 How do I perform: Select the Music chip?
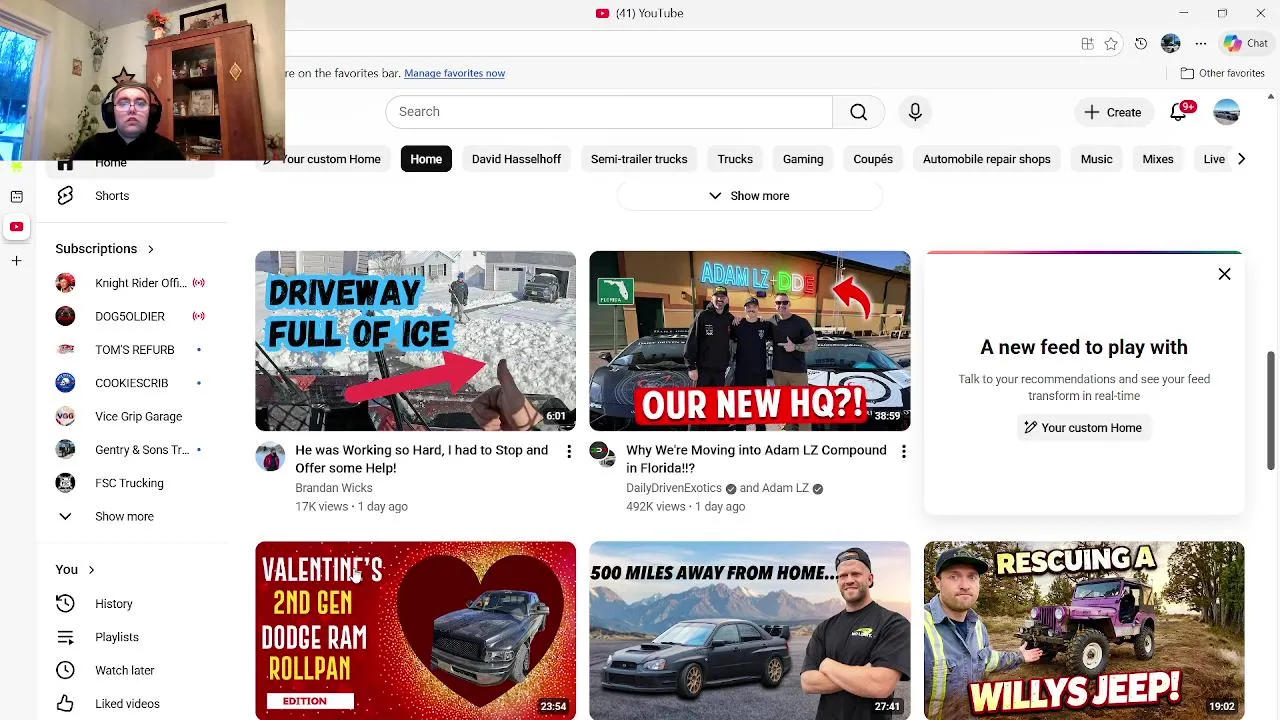[x=1096, y=159]
